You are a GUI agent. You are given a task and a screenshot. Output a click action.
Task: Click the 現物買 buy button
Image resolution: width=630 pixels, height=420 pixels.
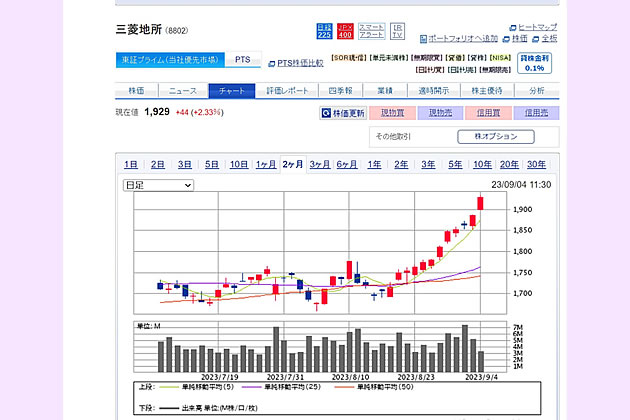393,114
